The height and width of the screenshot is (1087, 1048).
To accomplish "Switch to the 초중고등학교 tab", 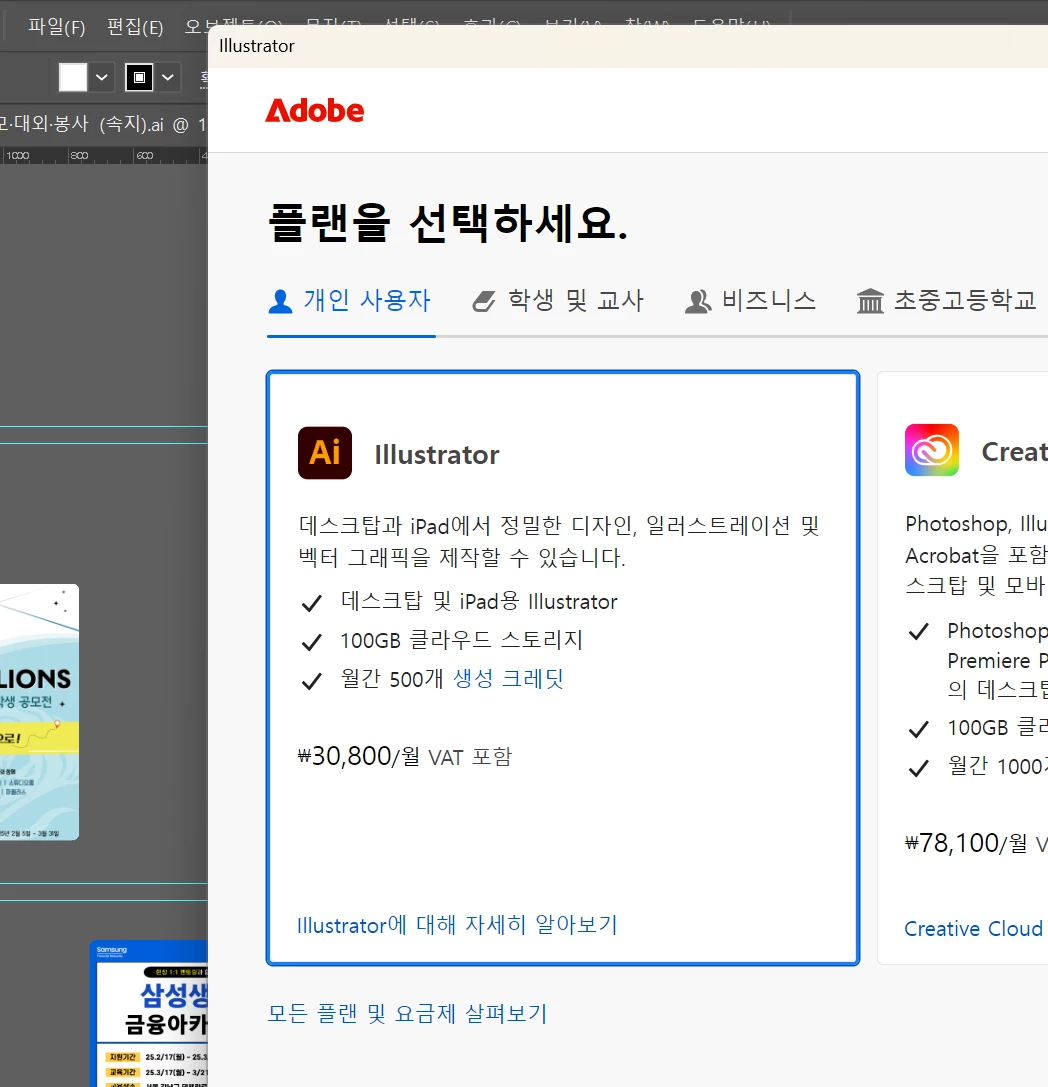I will pyautogui.click(x=946, y=301).
